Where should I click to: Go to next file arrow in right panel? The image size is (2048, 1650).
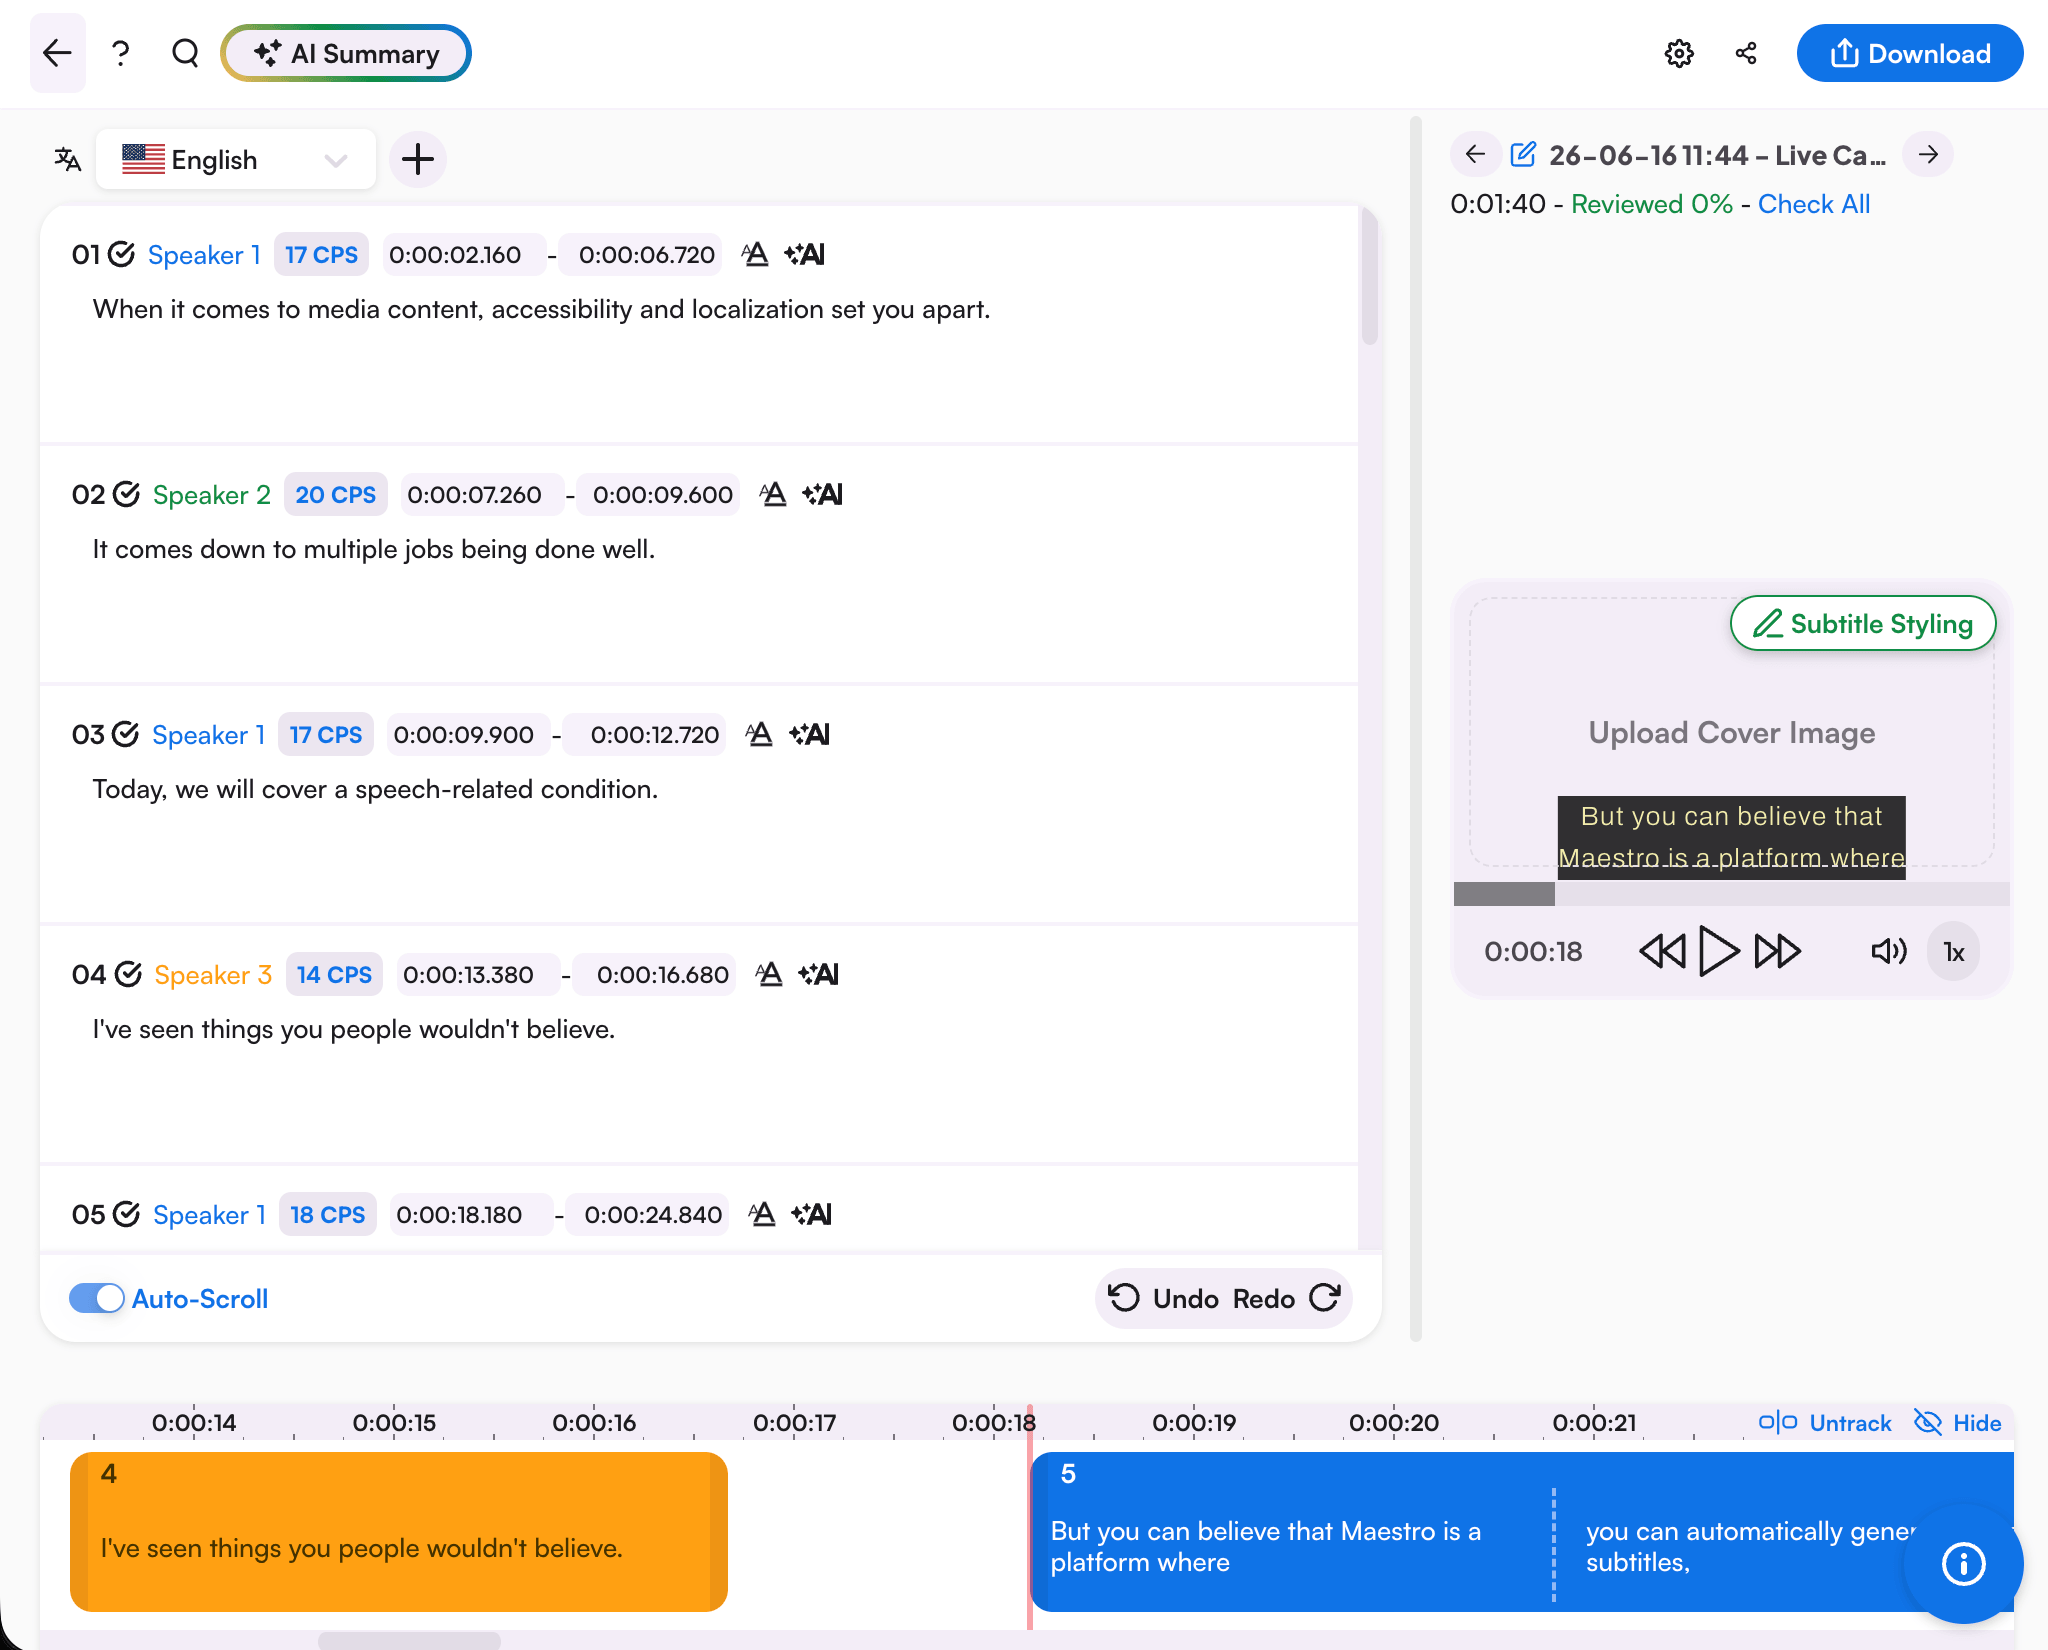1928,154
